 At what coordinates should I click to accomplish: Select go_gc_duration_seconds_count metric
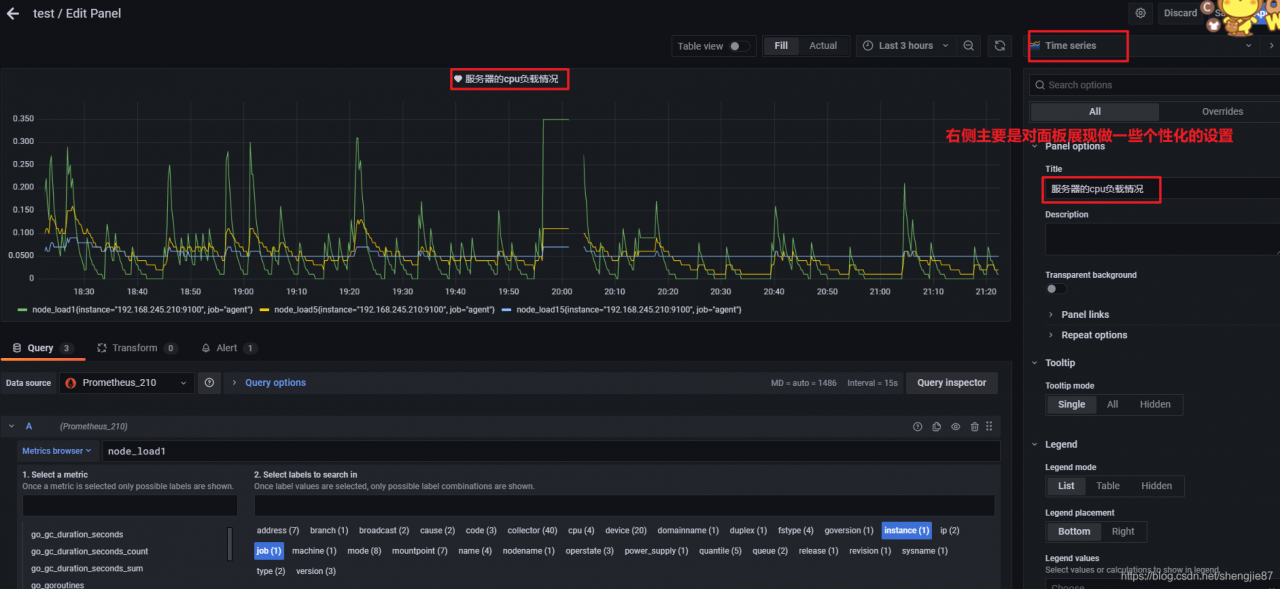(90, 551)
